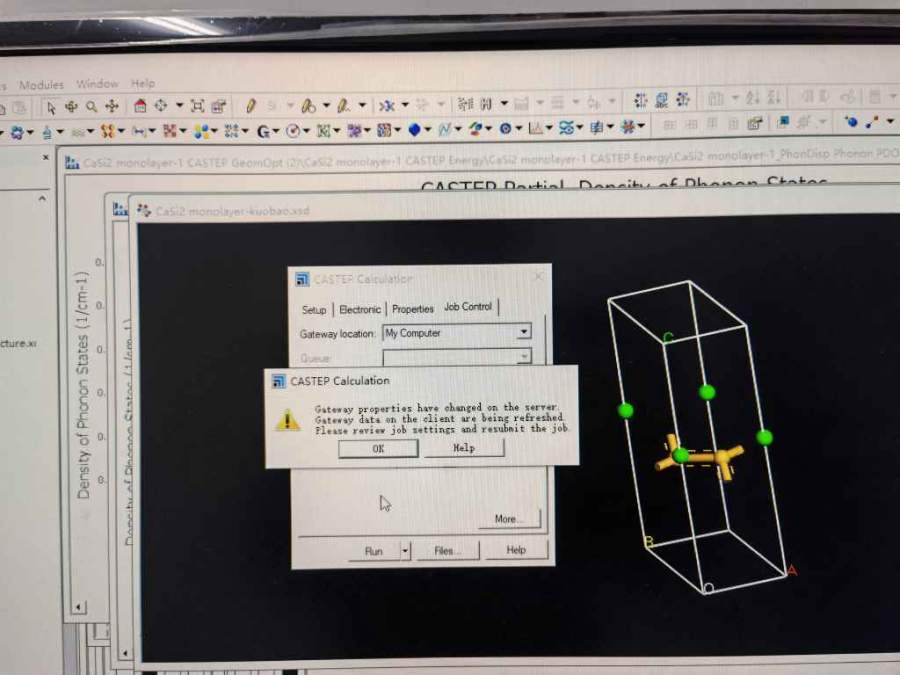Click the blue diamond module icon

pos(414,130)
